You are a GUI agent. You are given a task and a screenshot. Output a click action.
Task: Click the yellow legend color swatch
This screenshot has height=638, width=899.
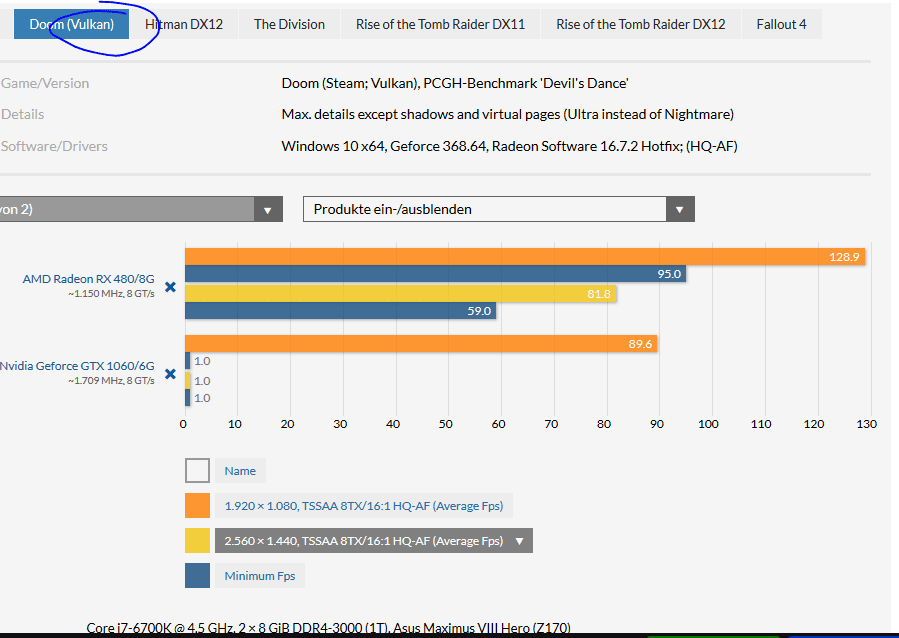pos(197,541)
